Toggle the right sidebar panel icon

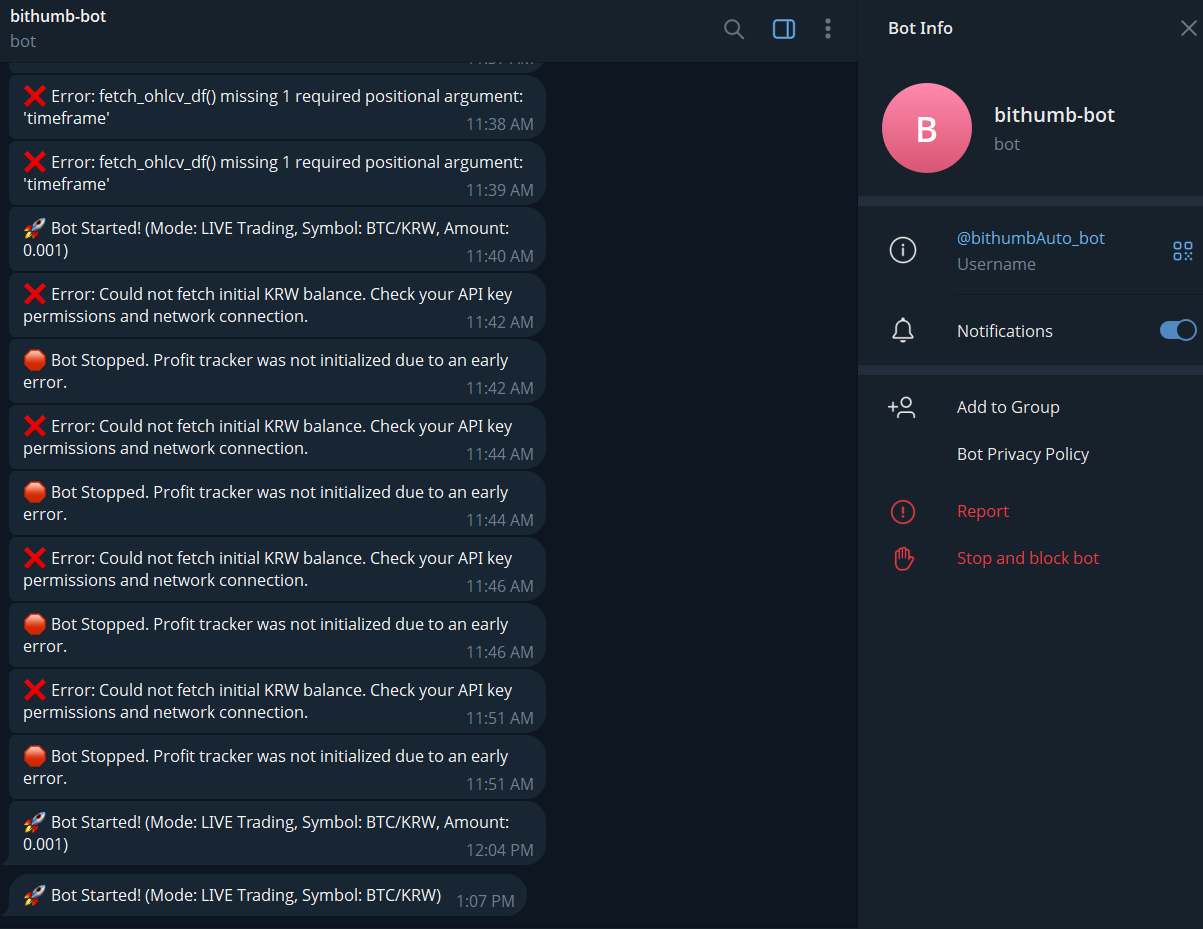click(784, 29)
